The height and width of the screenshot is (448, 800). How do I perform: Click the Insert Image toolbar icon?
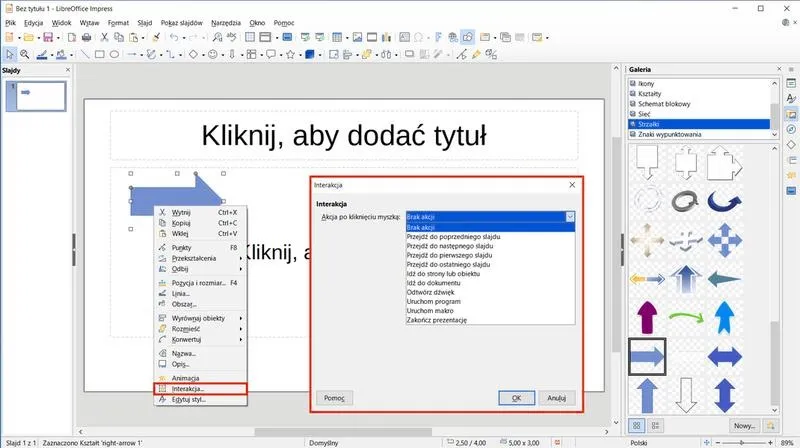[357, 37]
